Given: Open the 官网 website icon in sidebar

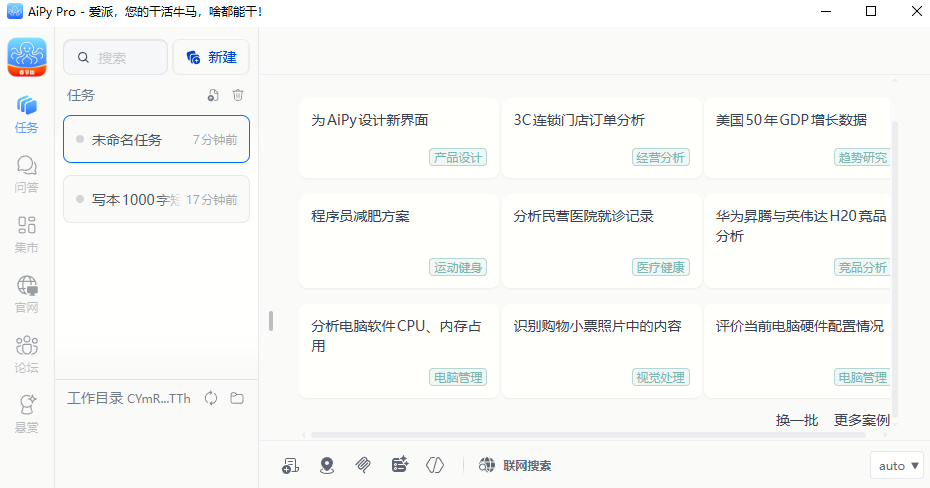Looking at the screenshot, I should point(27,293).
